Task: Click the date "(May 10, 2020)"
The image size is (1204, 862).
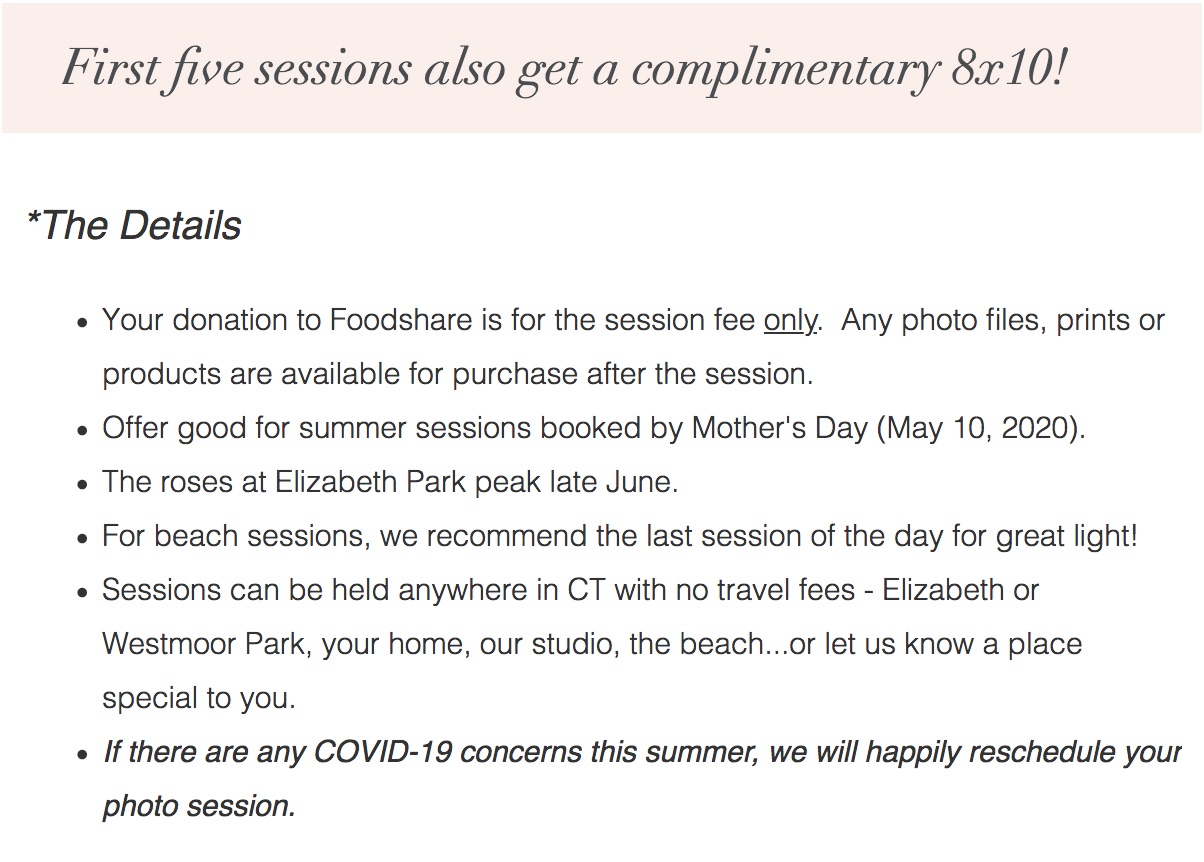Action: (x=981, y=429)
